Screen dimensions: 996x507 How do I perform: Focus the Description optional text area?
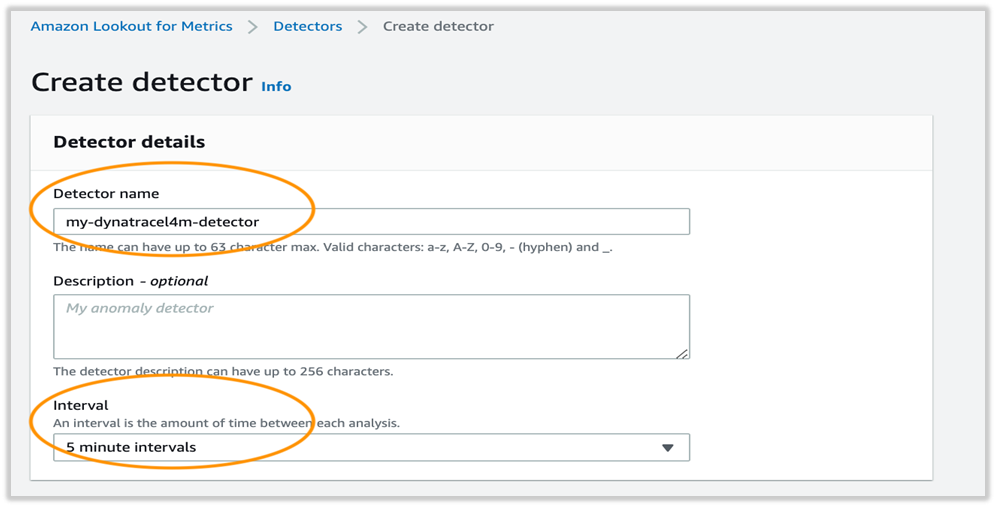pos(372,327)
